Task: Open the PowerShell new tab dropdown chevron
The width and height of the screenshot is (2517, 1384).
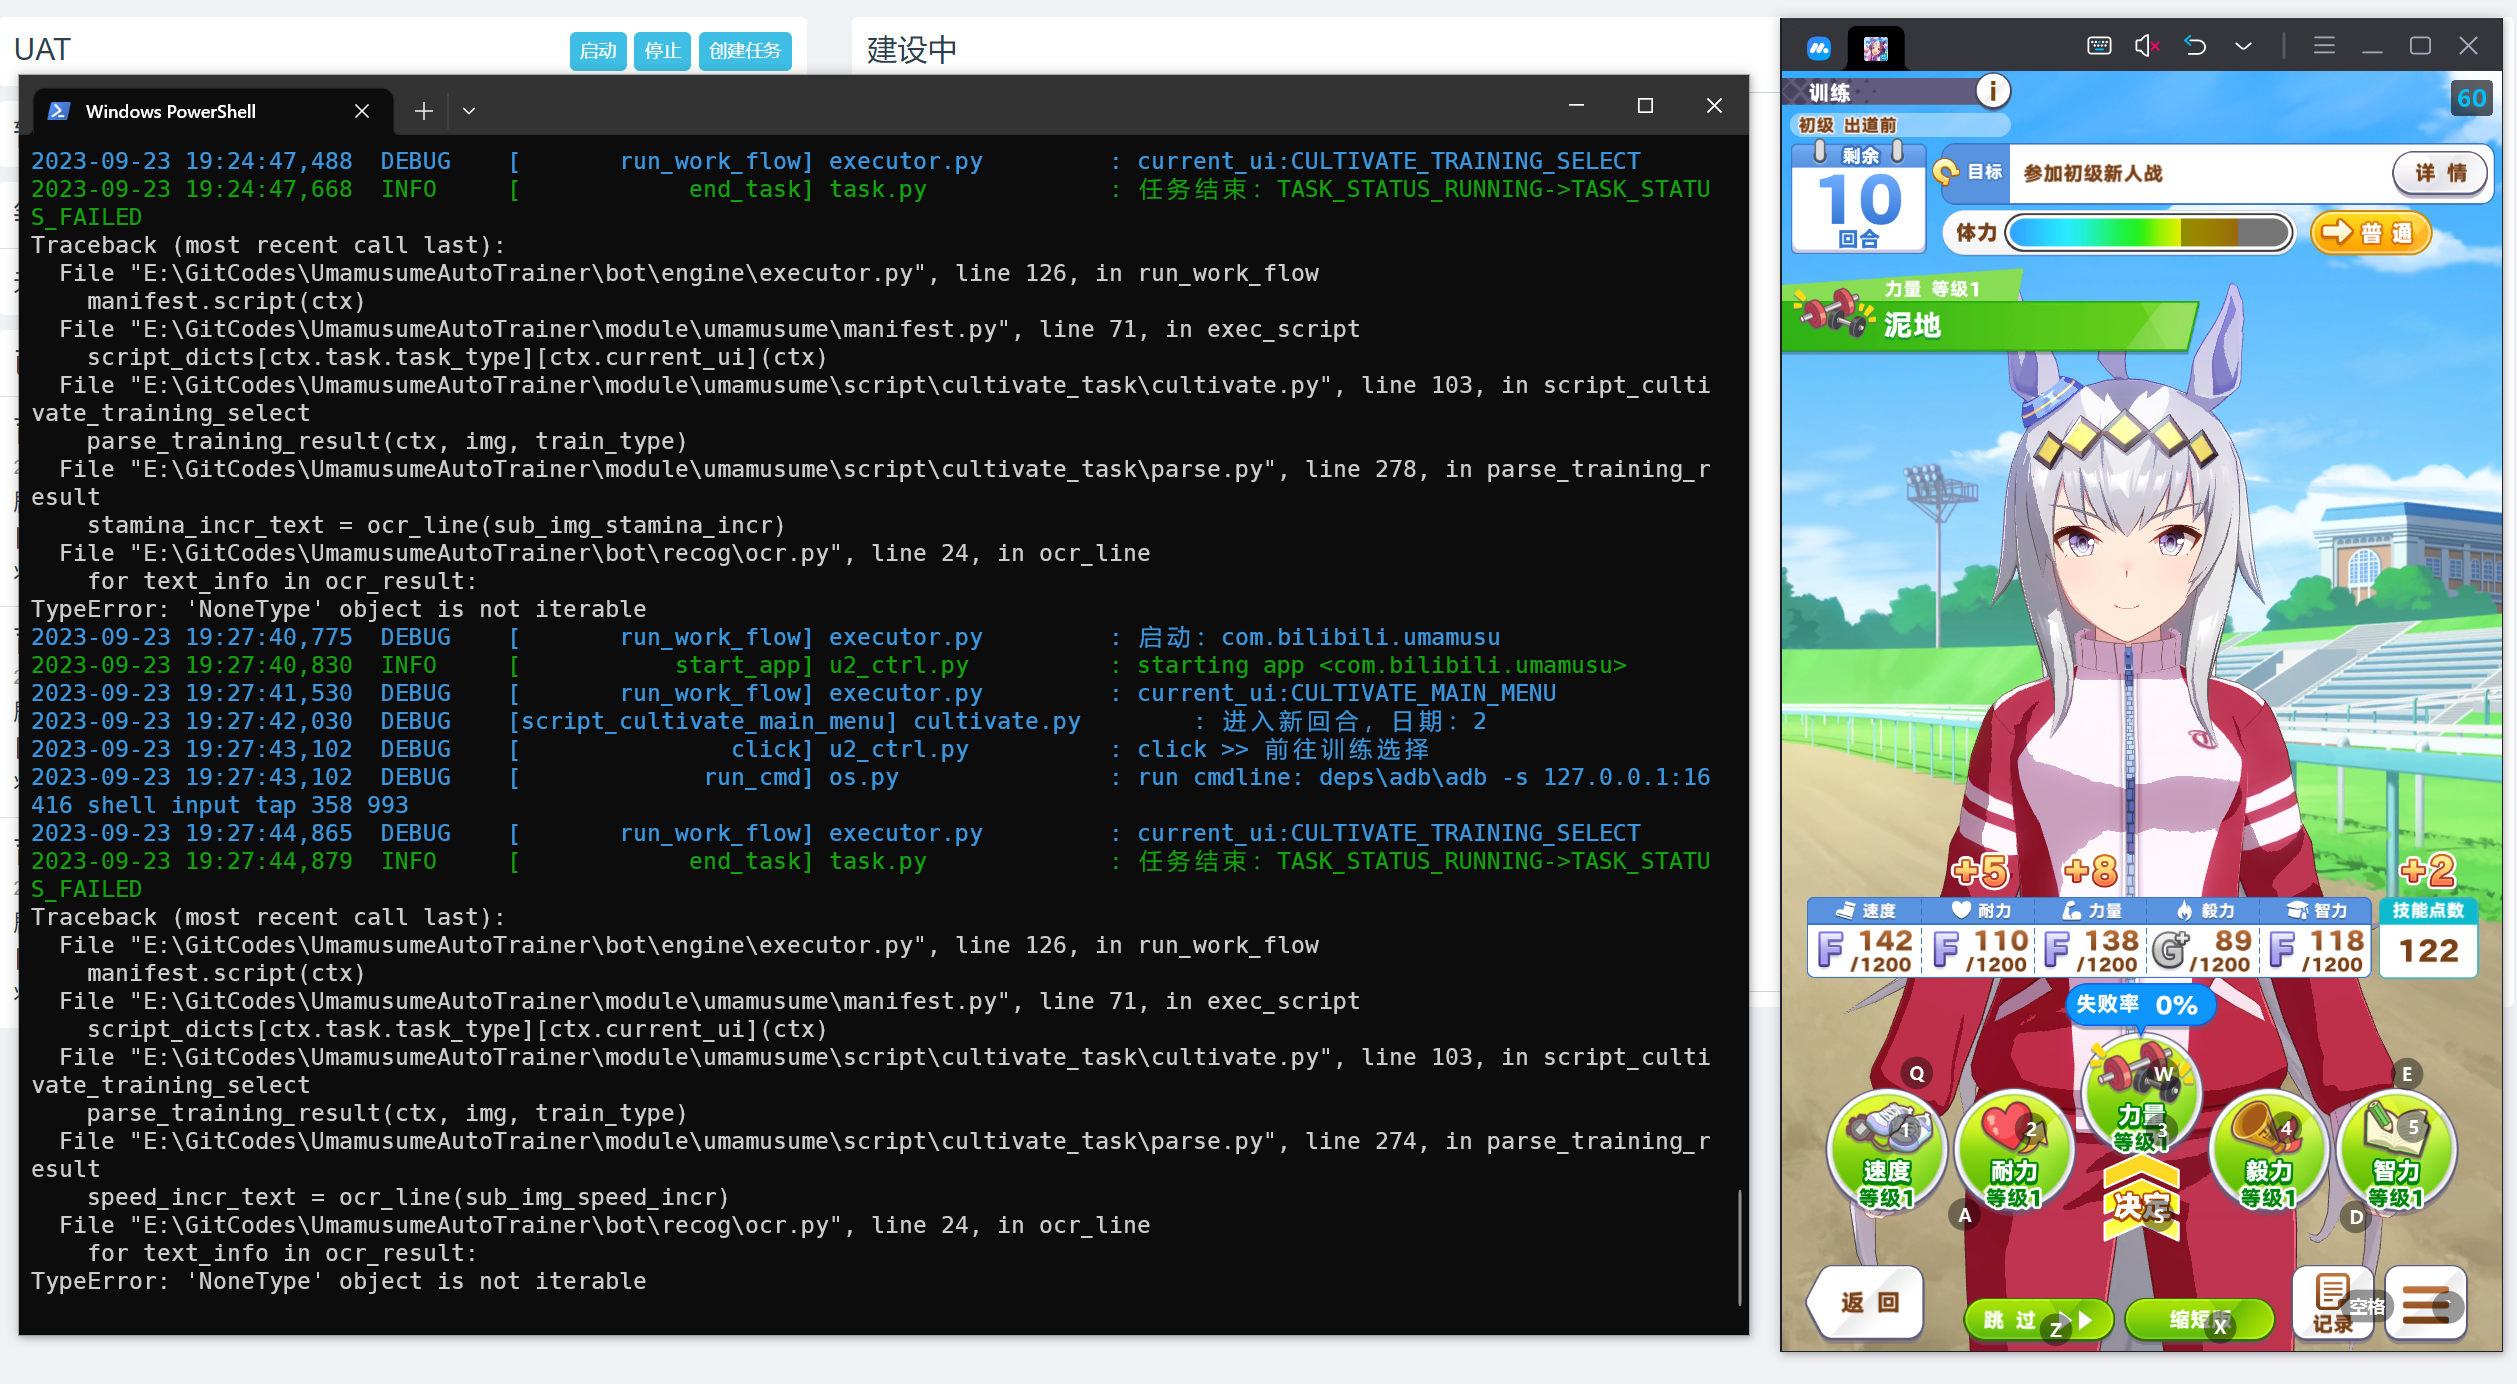Action: click(468, 110)
